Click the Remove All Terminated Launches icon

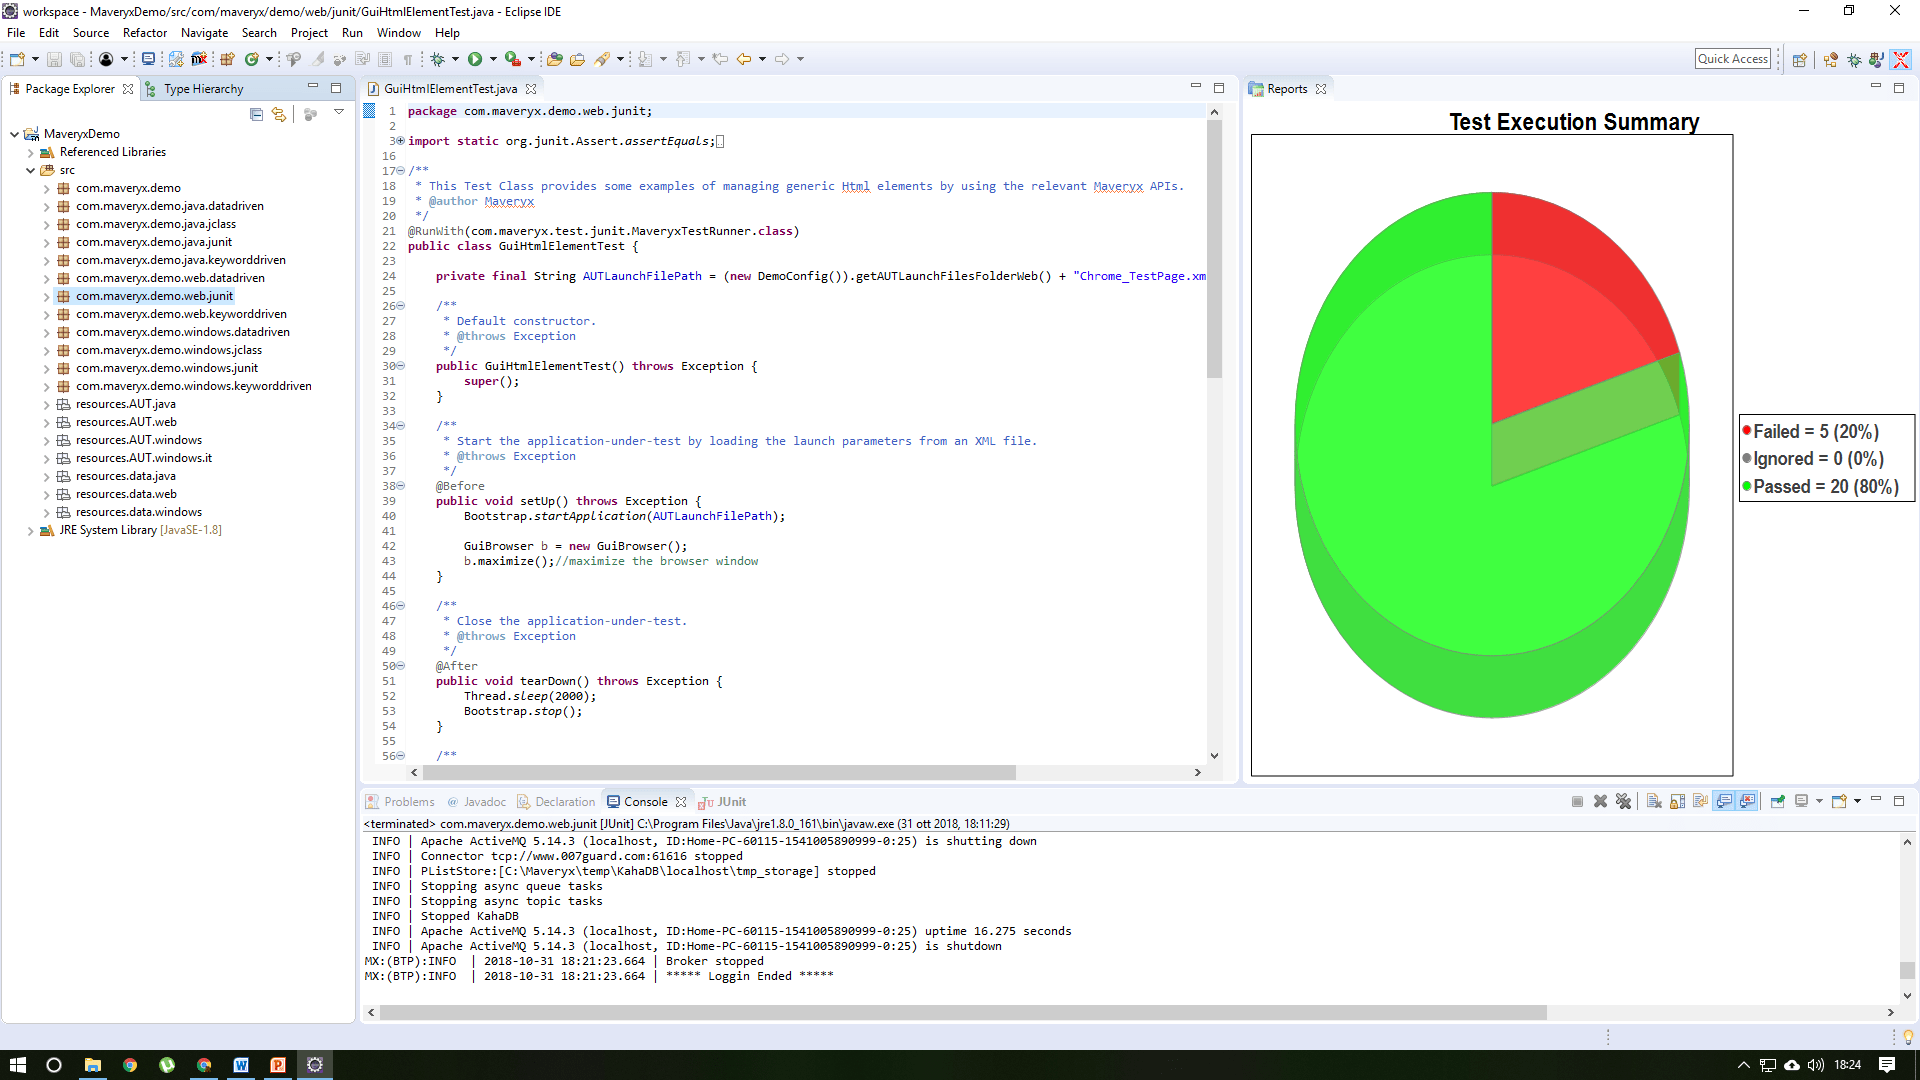point(1623,801)
